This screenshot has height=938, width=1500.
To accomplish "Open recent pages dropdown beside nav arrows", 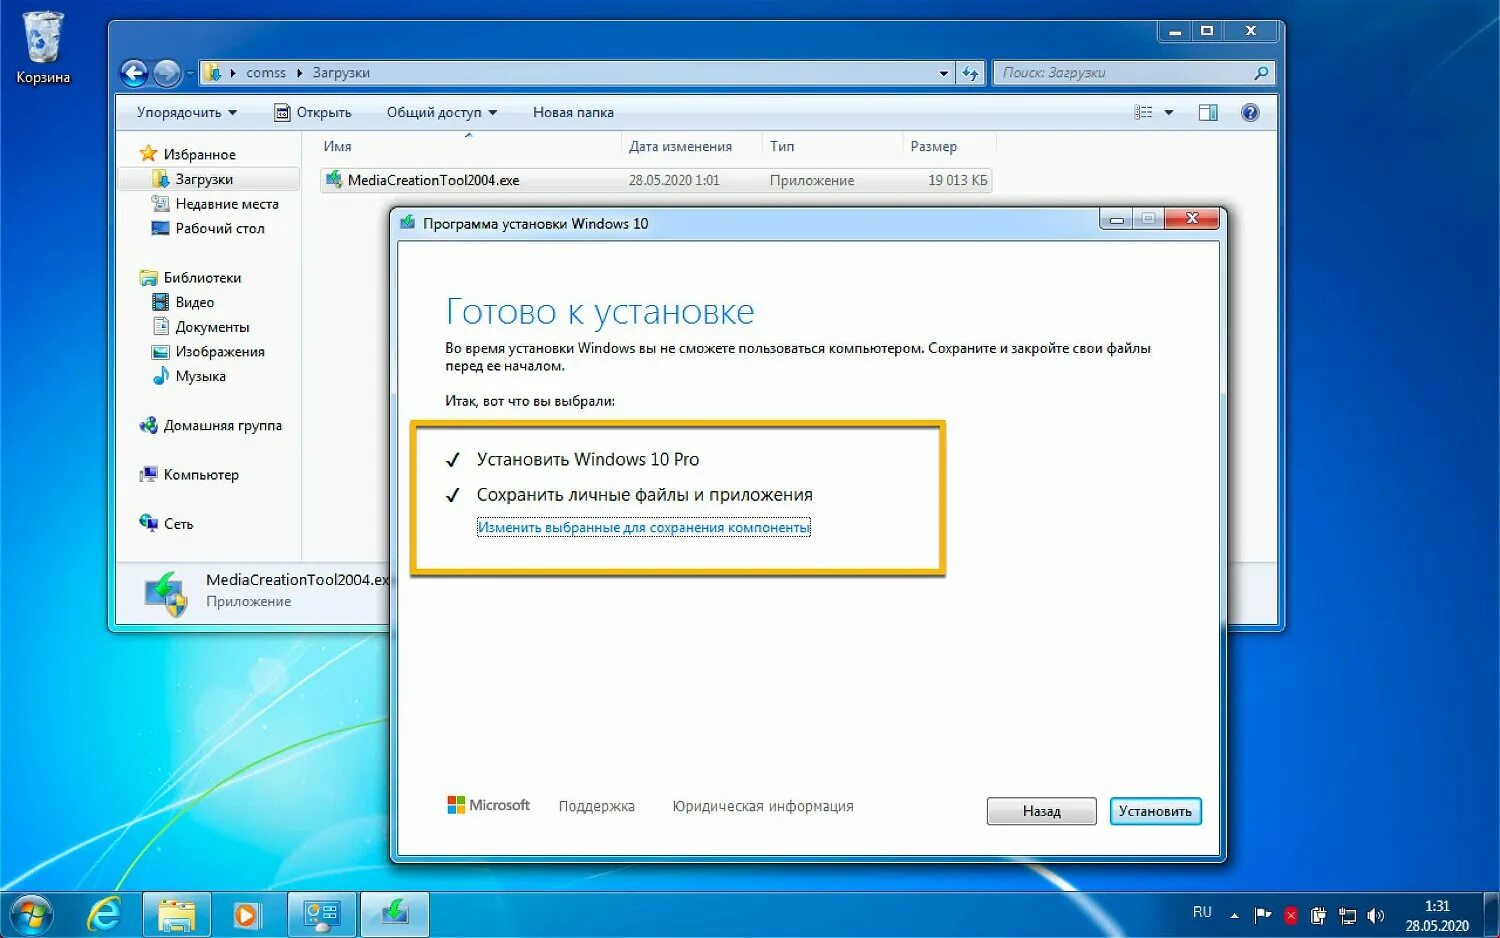I will (190, 74).
